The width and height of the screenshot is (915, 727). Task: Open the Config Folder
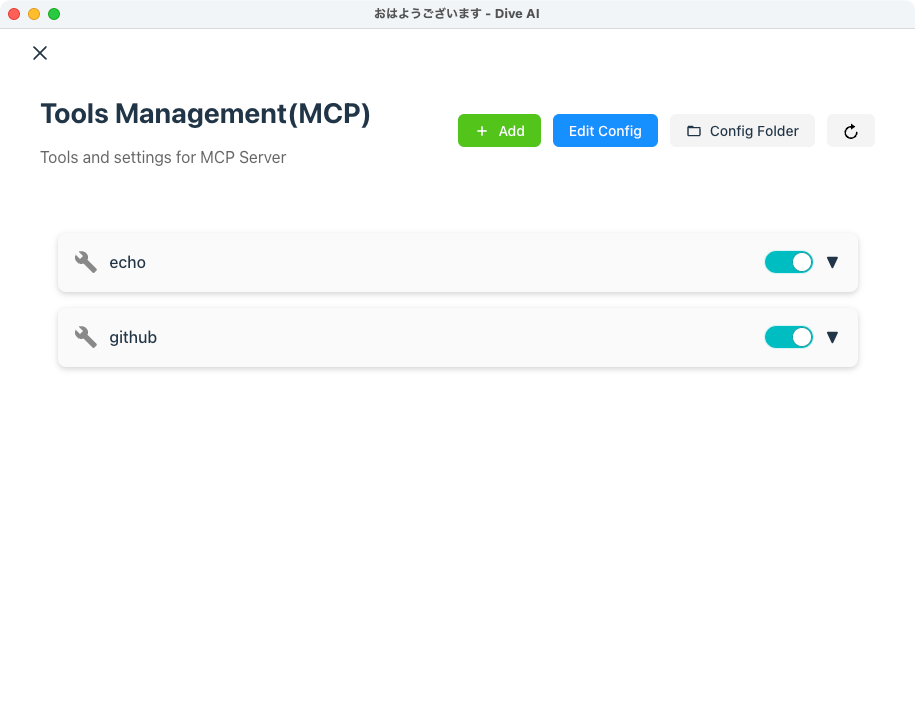point(742,131)
